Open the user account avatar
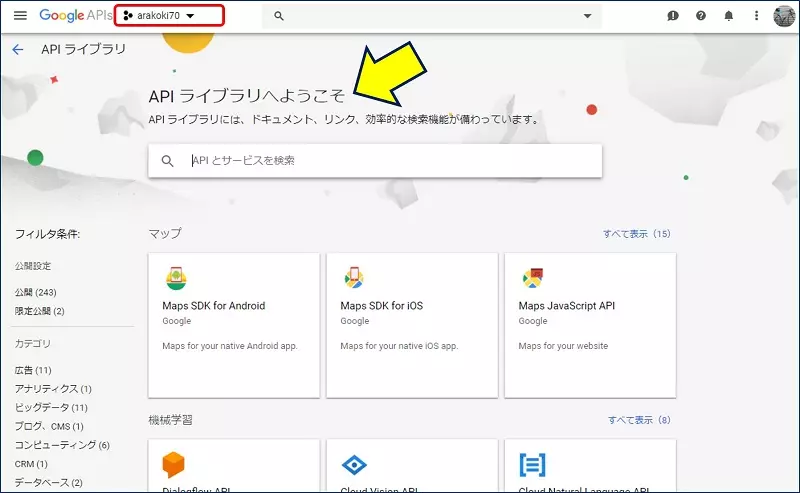 [x=784, y=16]
